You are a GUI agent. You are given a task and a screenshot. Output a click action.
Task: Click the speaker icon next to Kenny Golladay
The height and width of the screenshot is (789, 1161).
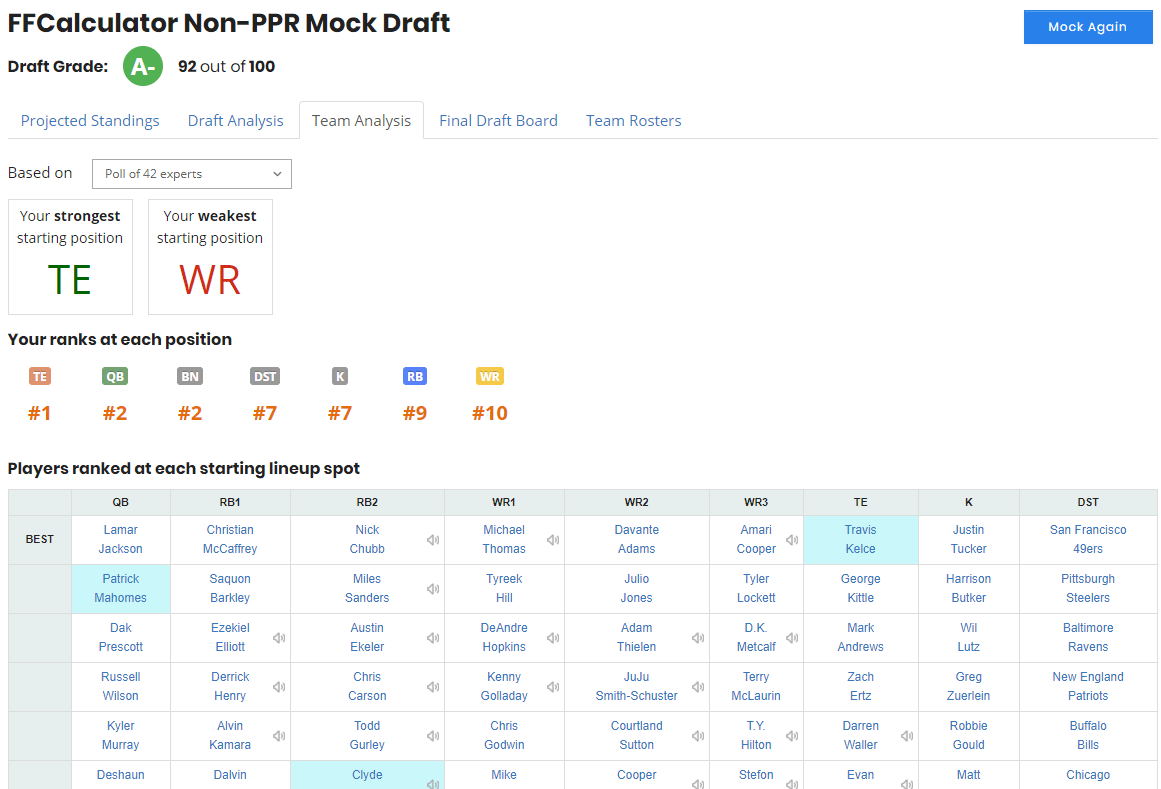click(x=553, y=687)
